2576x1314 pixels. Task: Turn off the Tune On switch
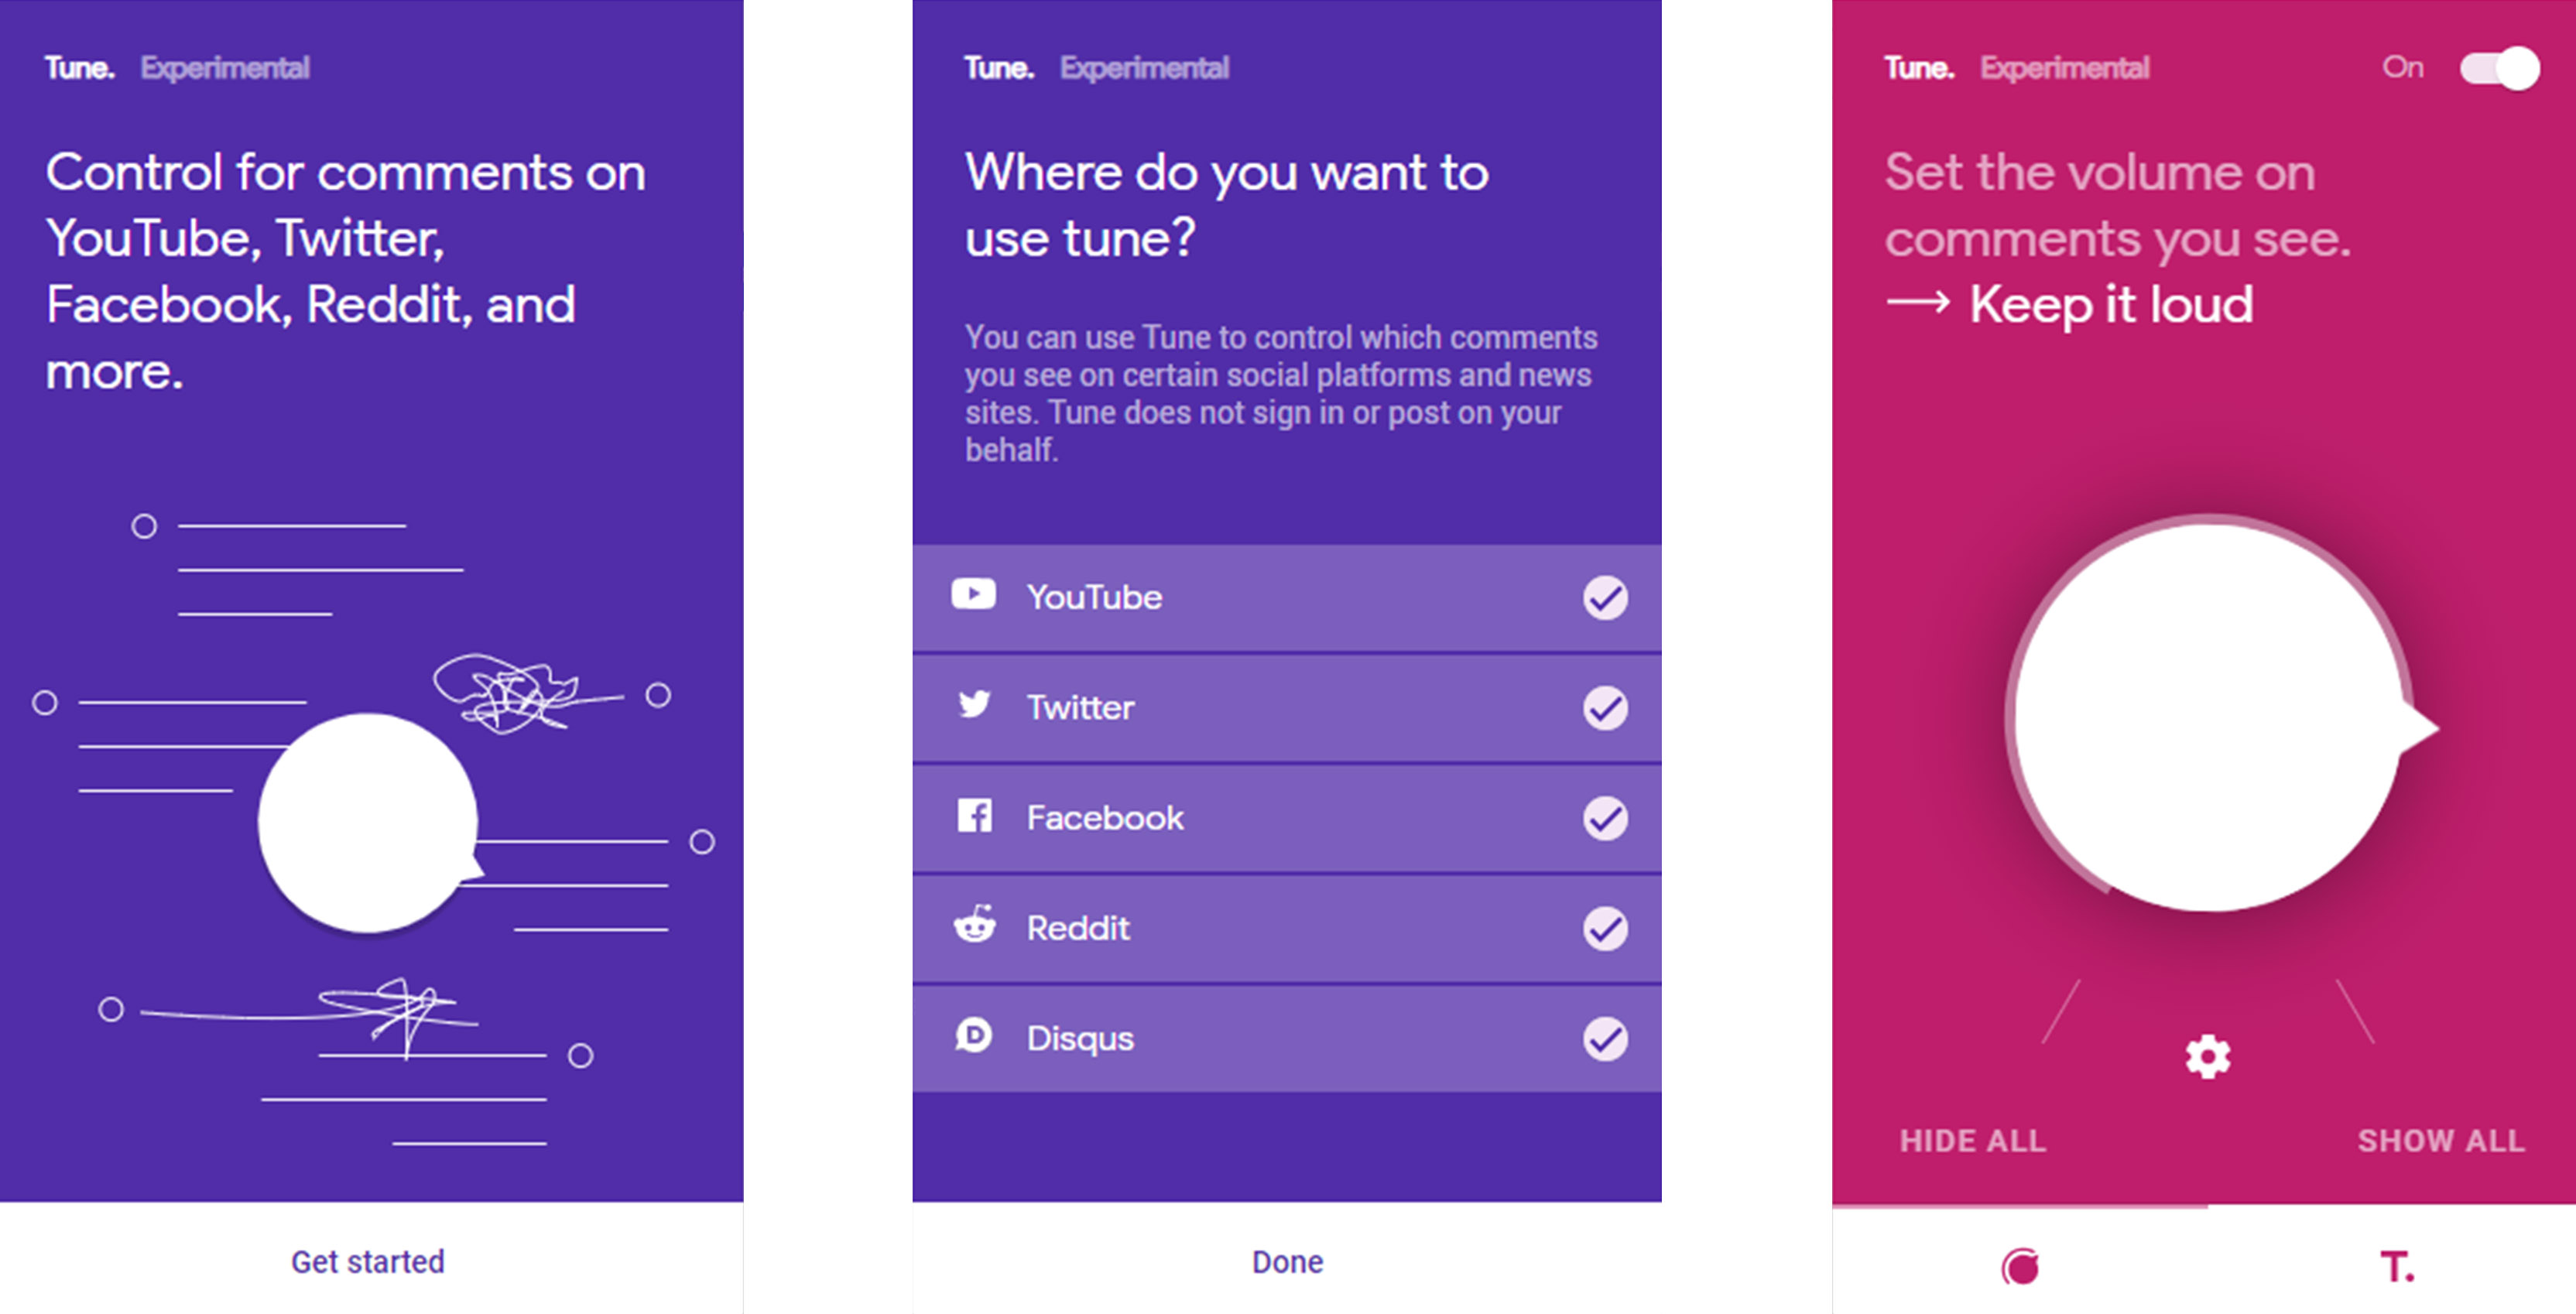(x=2499, y=68)
